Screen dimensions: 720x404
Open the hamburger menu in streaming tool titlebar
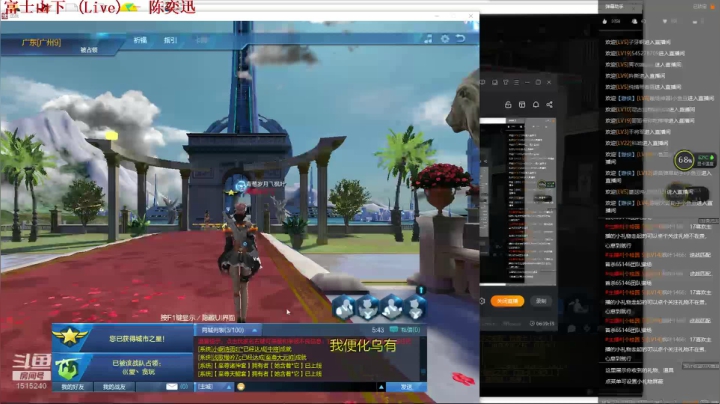517,82
